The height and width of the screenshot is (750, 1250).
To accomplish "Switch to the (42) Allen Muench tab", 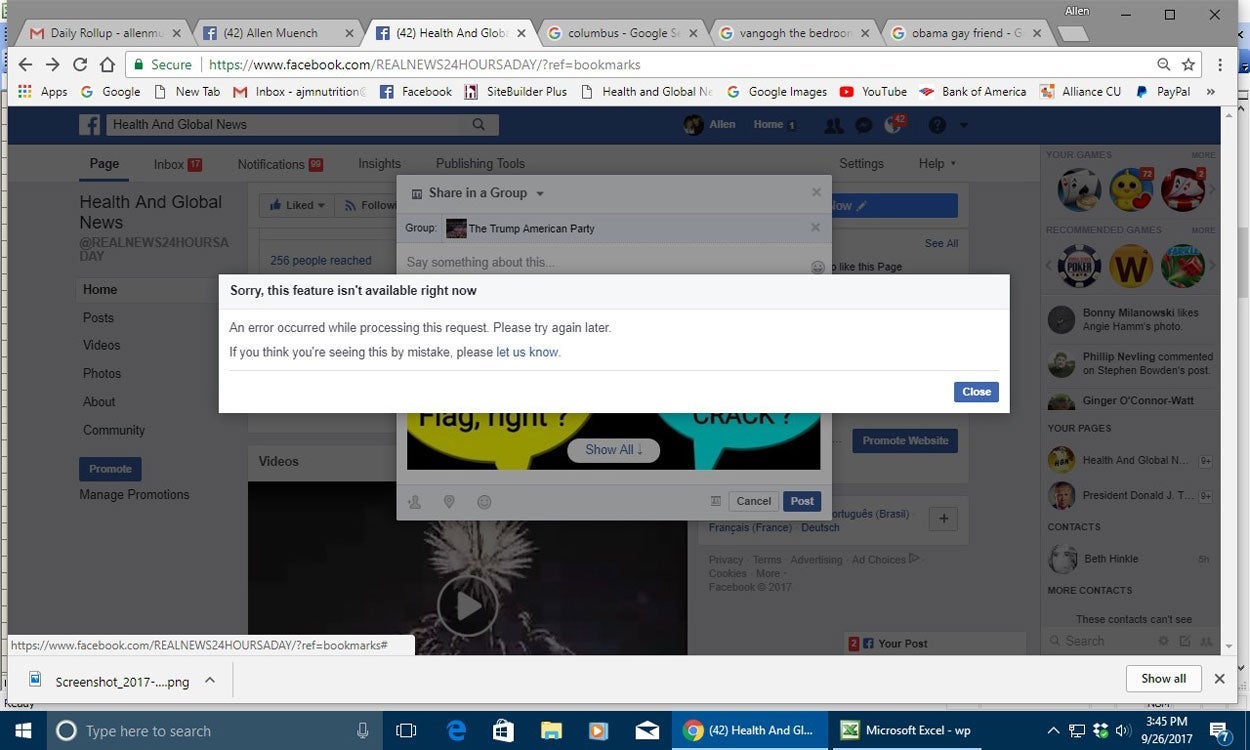I will pyautogui.click(x=277, y=33).
